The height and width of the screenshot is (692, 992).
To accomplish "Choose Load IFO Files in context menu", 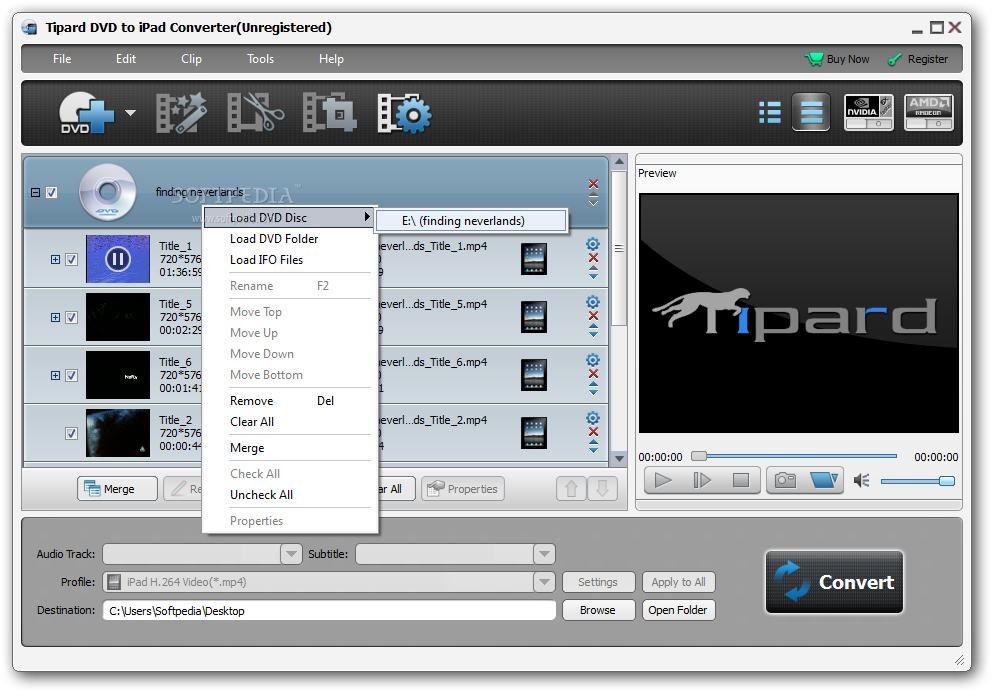I will (266, 260).
